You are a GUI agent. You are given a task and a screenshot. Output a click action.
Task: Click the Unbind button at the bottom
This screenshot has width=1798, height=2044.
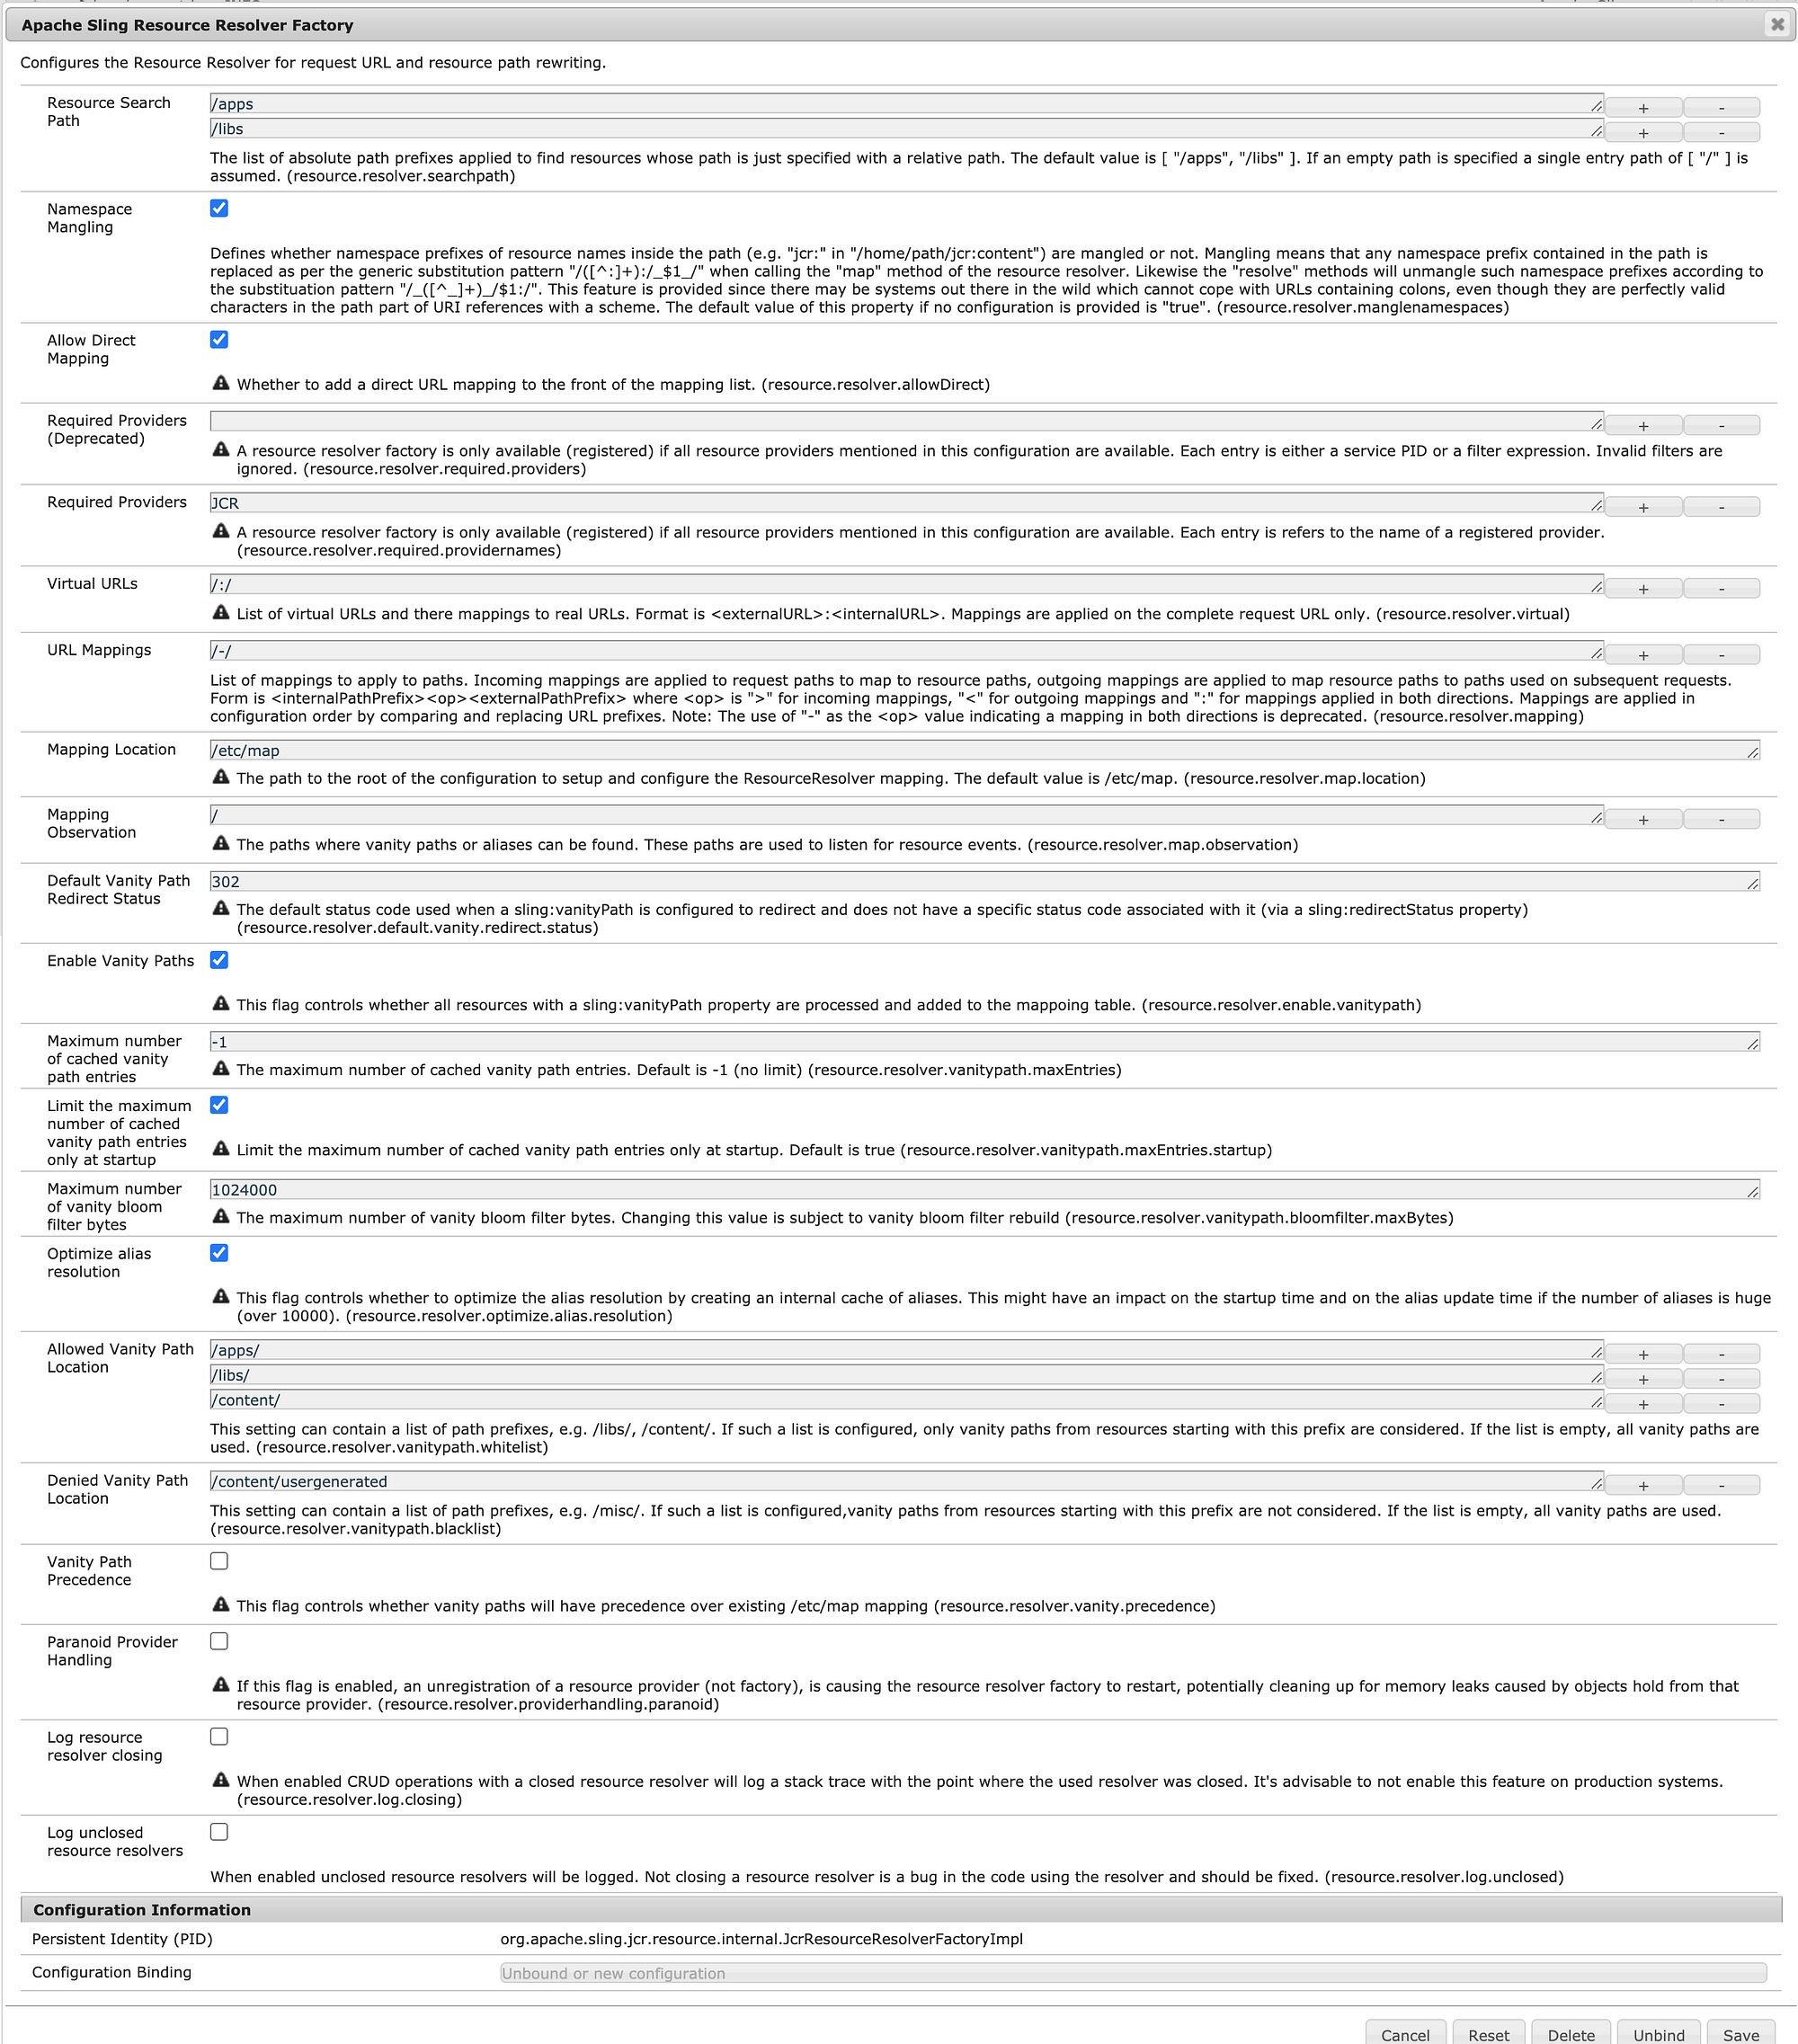1660,2031
